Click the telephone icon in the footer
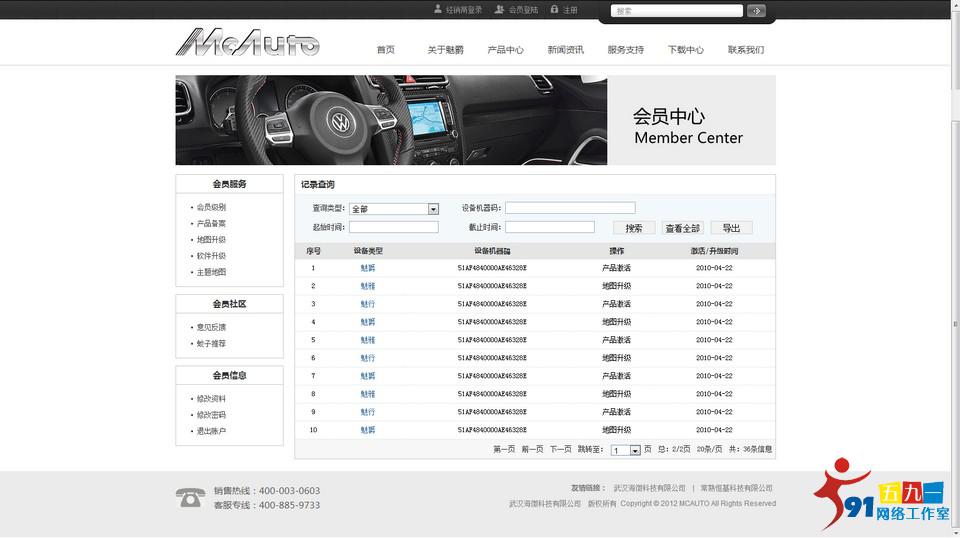Screen dimensions: 960x538 click(190, 498)
